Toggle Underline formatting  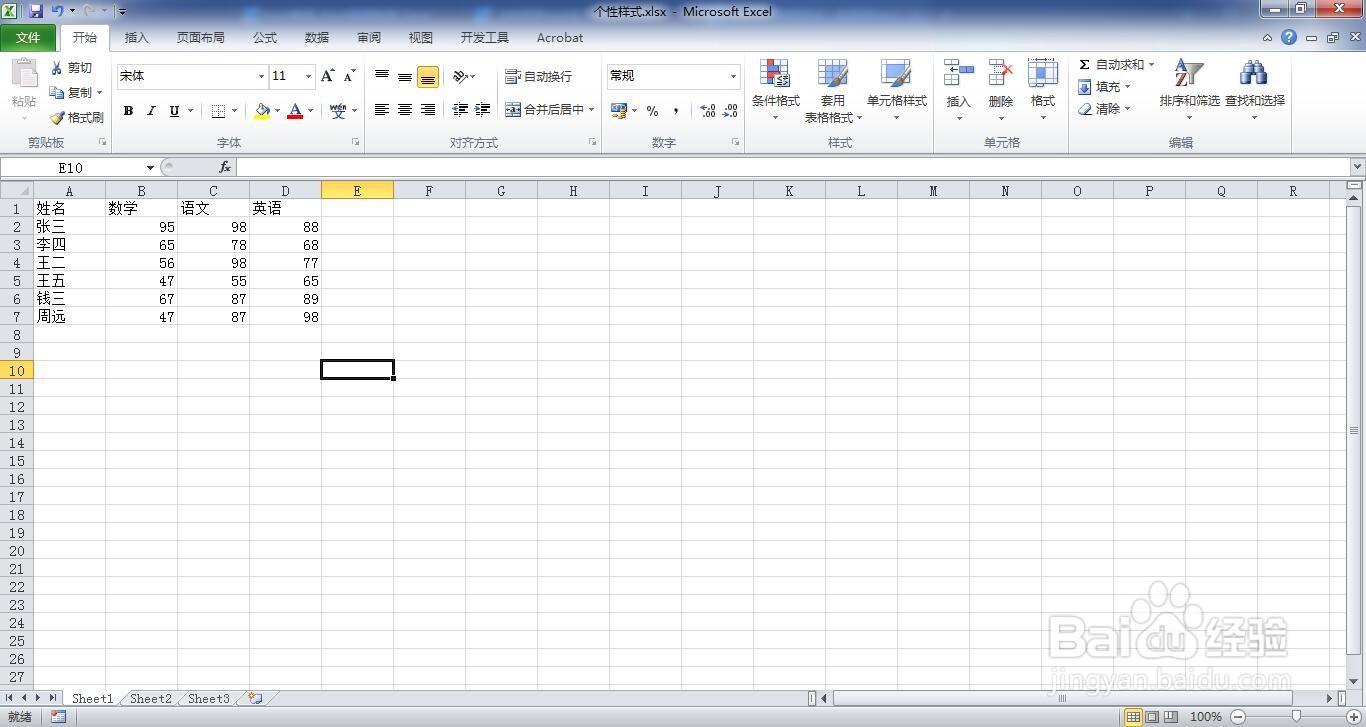point(174,111)
